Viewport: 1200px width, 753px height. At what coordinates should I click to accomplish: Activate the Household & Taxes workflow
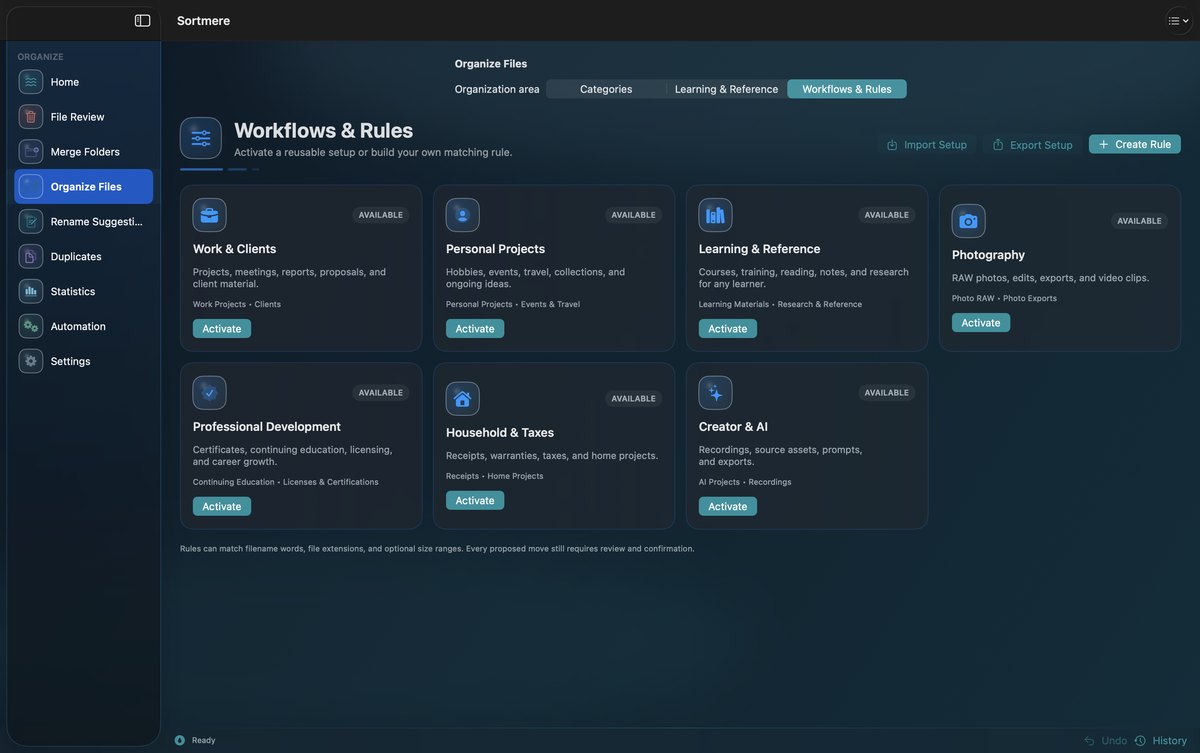[475, 501]
